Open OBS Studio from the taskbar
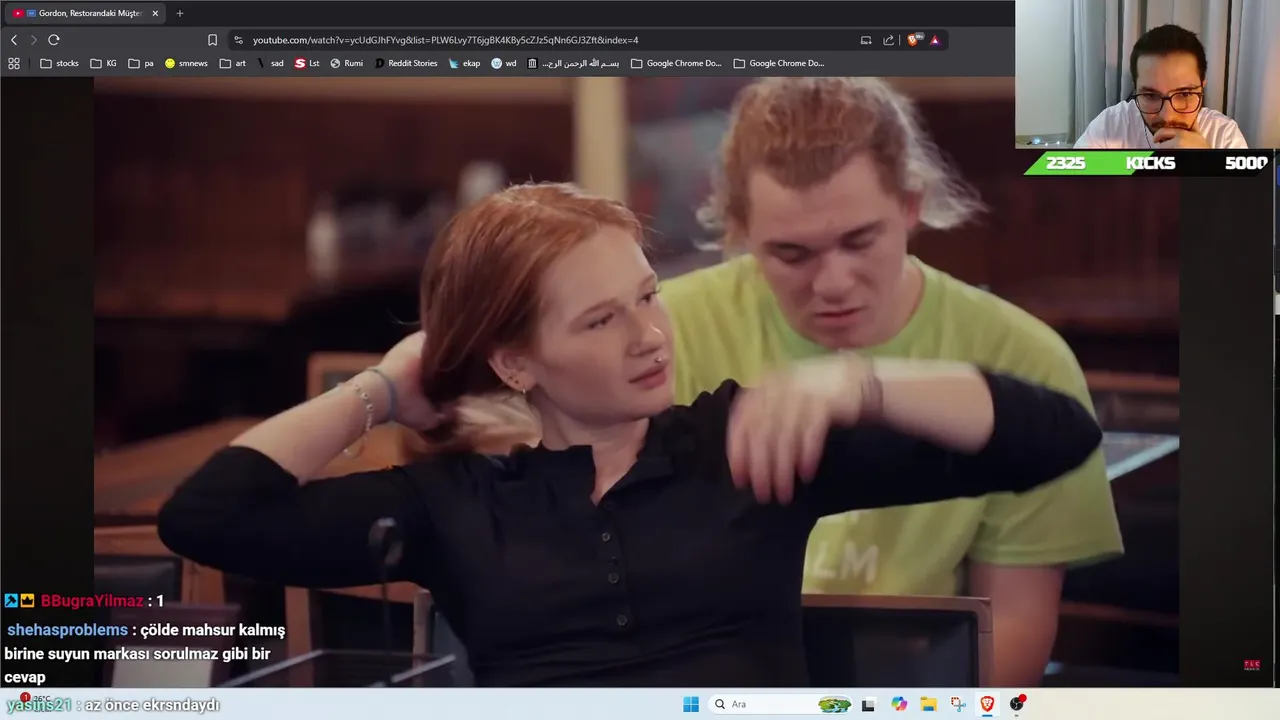The height and width of the screenshot is (720, 1280). (1017, 704)
